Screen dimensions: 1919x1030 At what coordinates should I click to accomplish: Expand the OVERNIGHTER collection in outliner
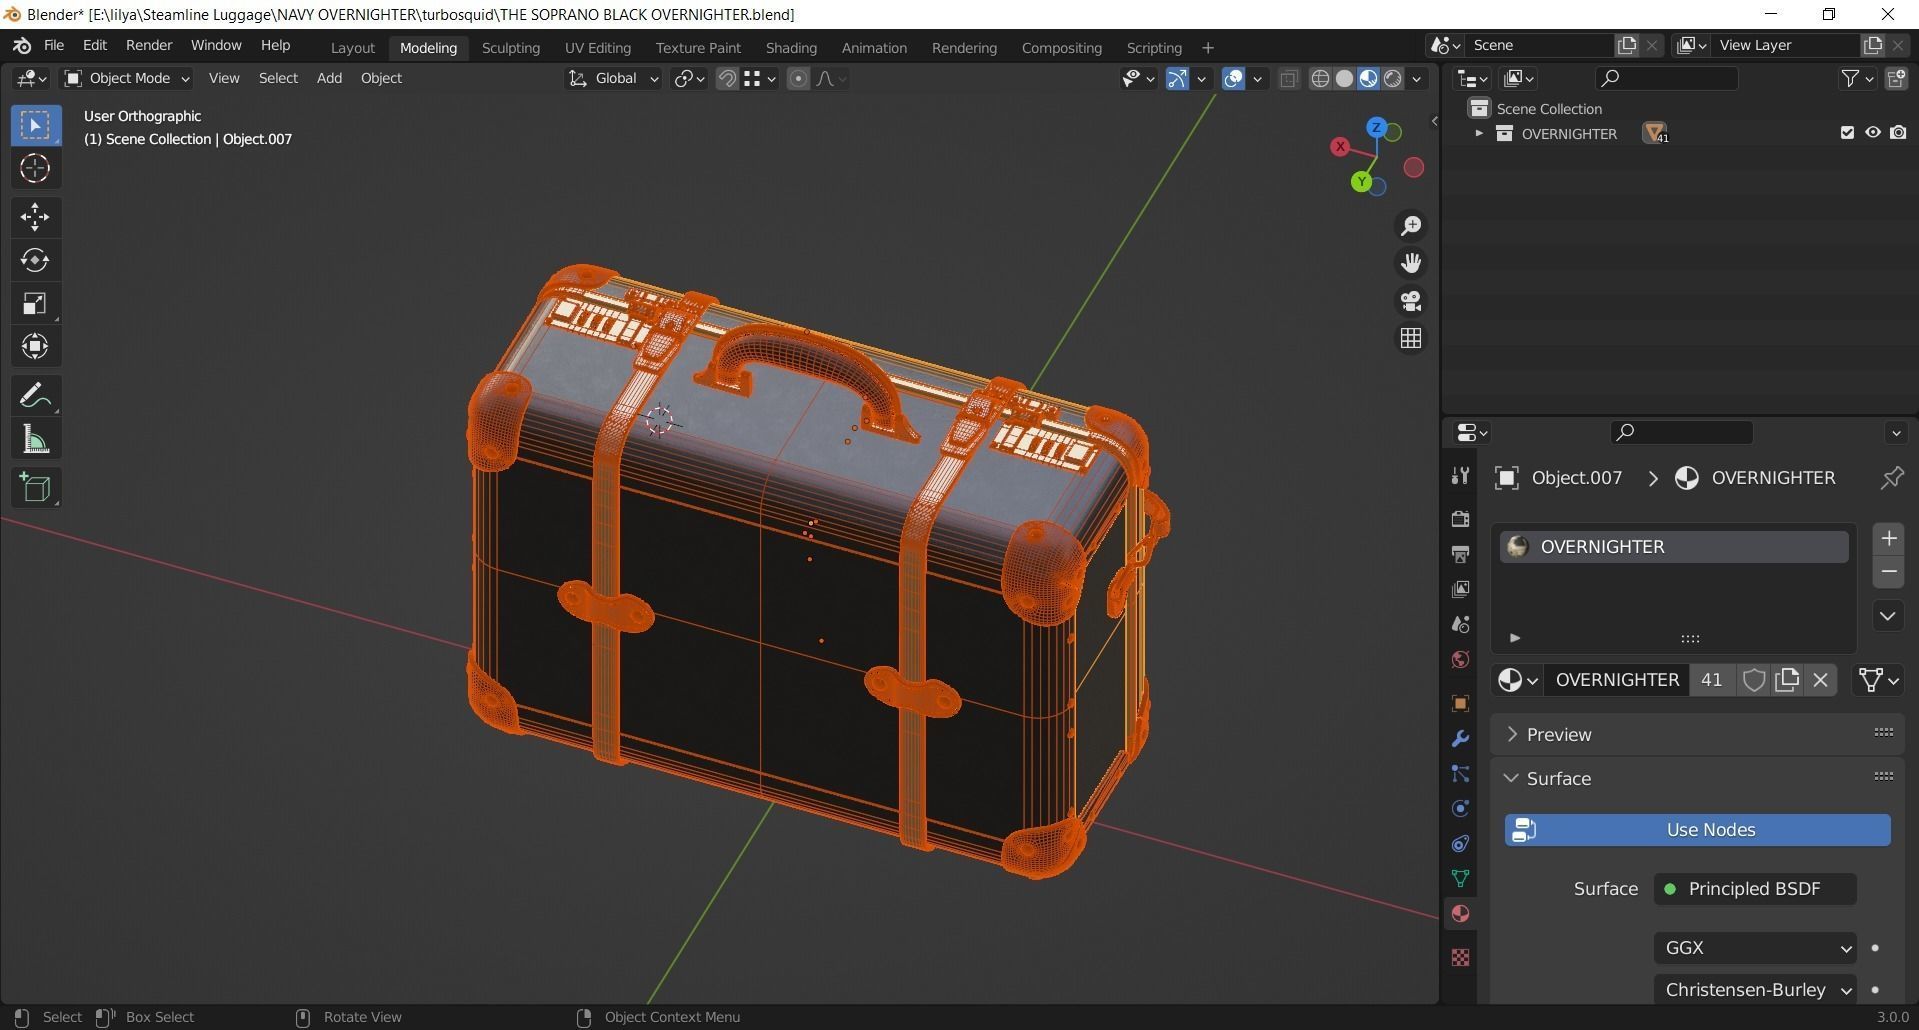click(1479, 133)
